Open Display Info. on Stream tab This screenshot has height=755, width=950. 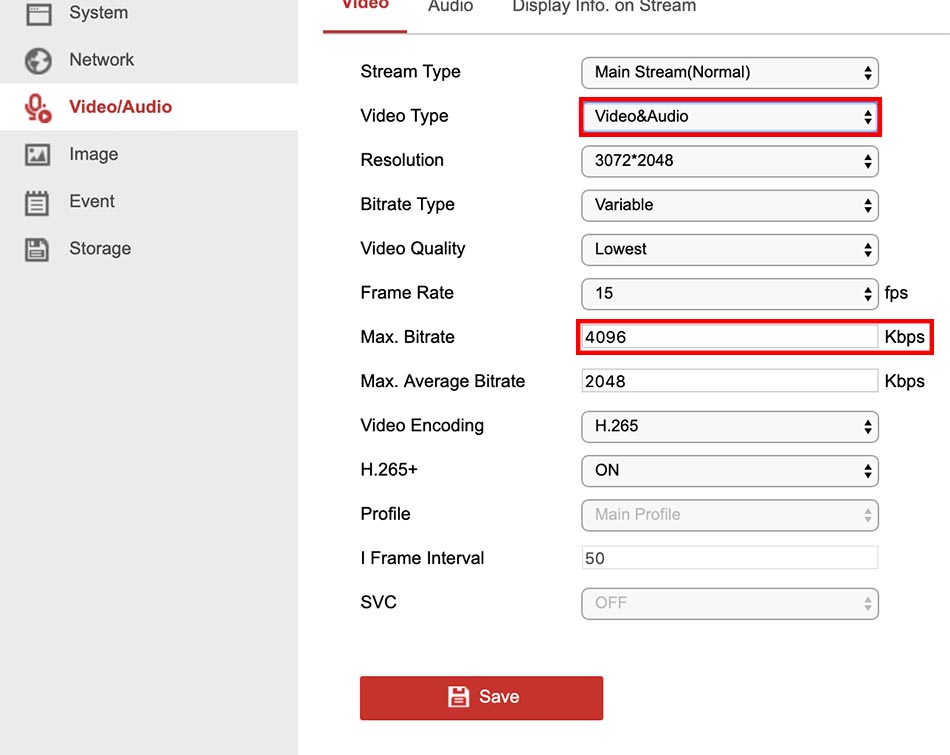(604, 7)
